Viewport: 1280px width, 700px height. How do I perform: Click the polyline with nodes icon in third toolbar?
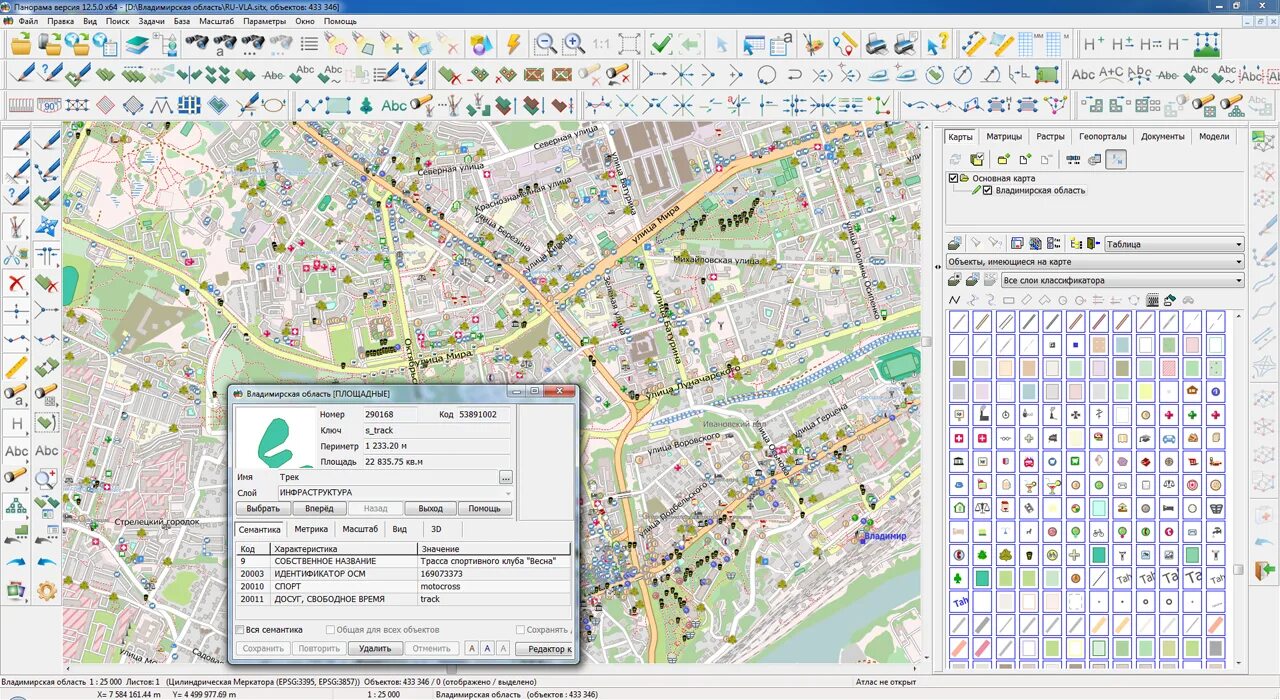[310, 105]
